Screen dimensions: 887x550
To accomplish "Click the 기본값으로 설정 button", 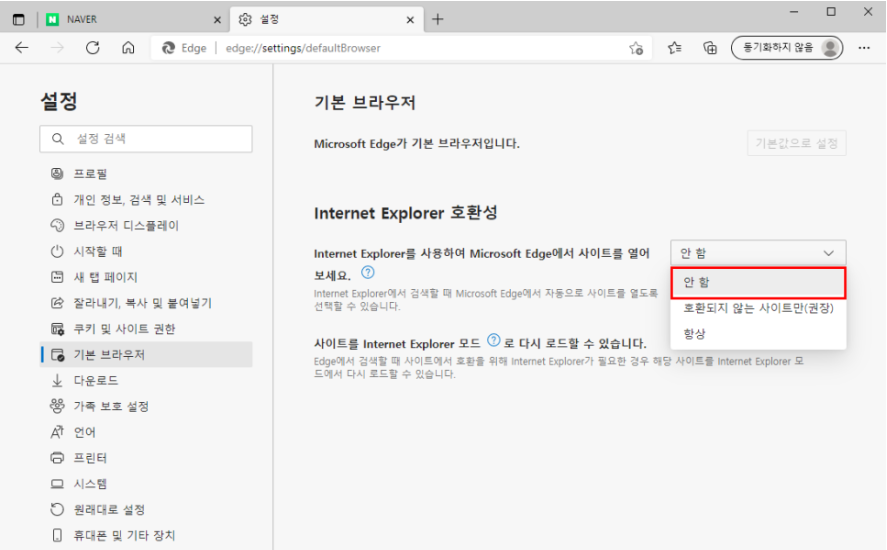I will click(796, 143).
